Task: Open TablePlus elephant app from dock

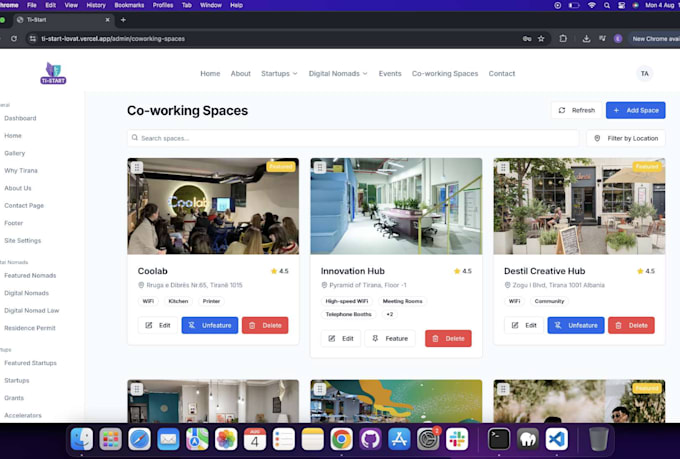Action: pos(528,439)
